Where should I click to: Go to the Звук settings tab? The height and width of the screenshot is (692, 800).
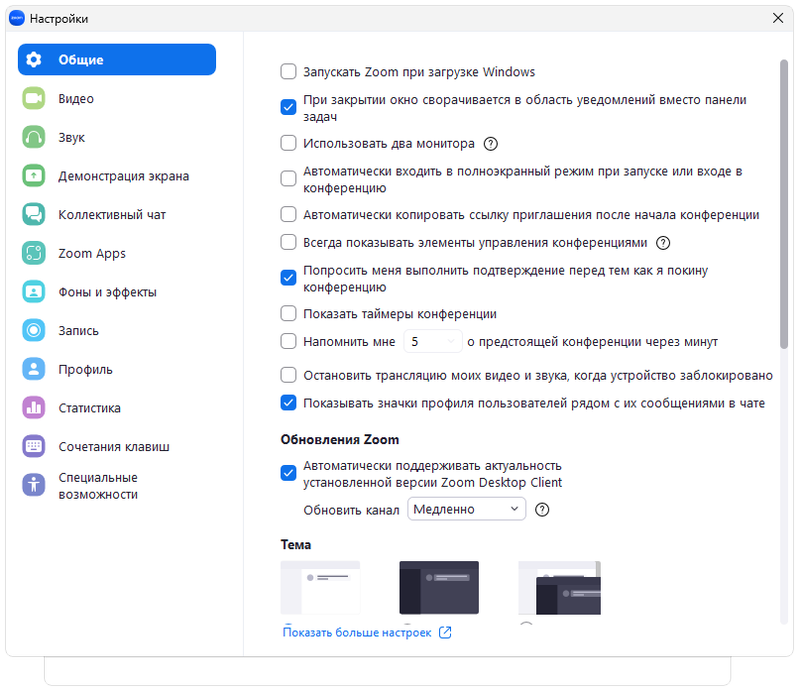[x=117, y=137]
